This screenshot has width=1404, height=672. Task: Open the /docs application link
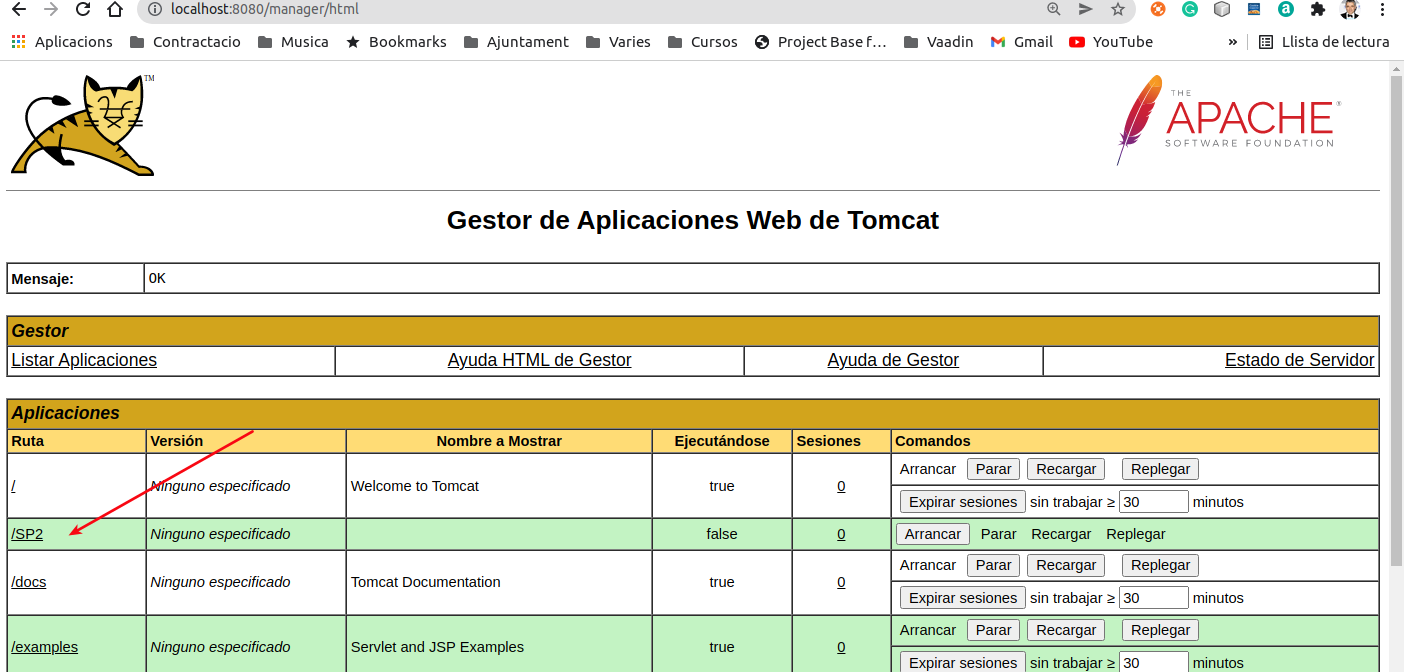(29, 582)
